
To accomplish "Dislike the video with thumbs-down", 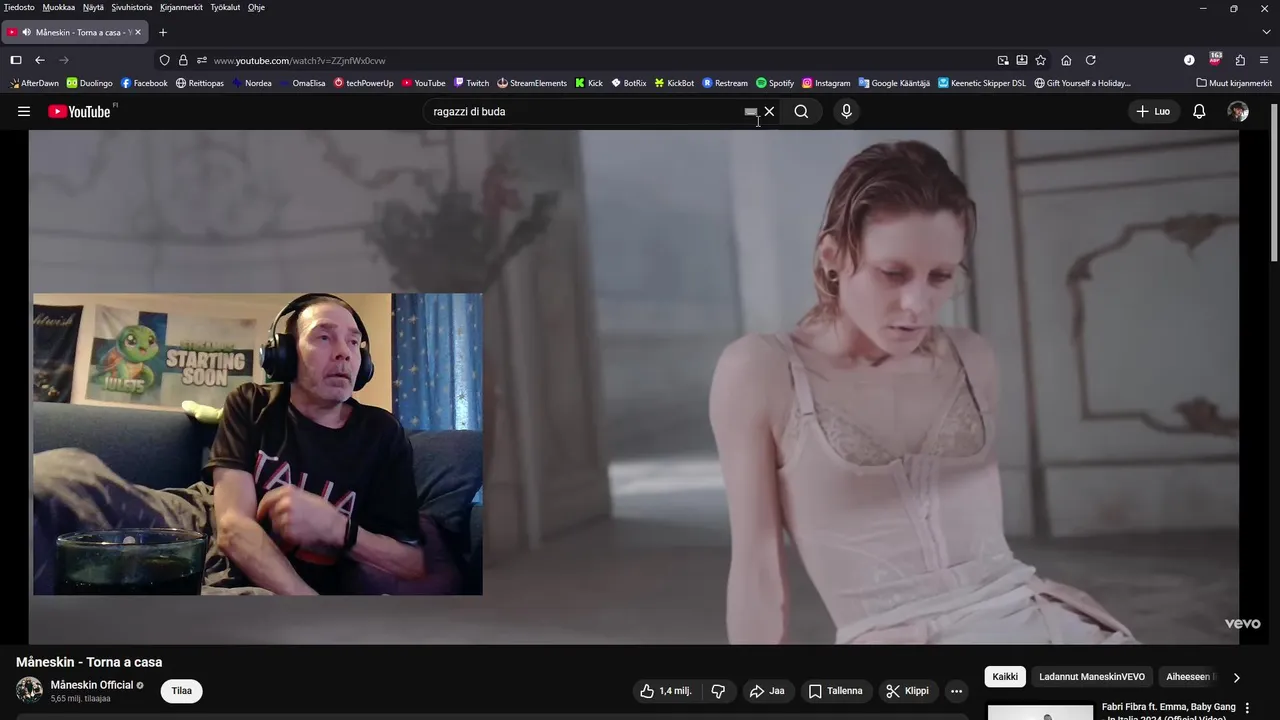I will [718, 691].
